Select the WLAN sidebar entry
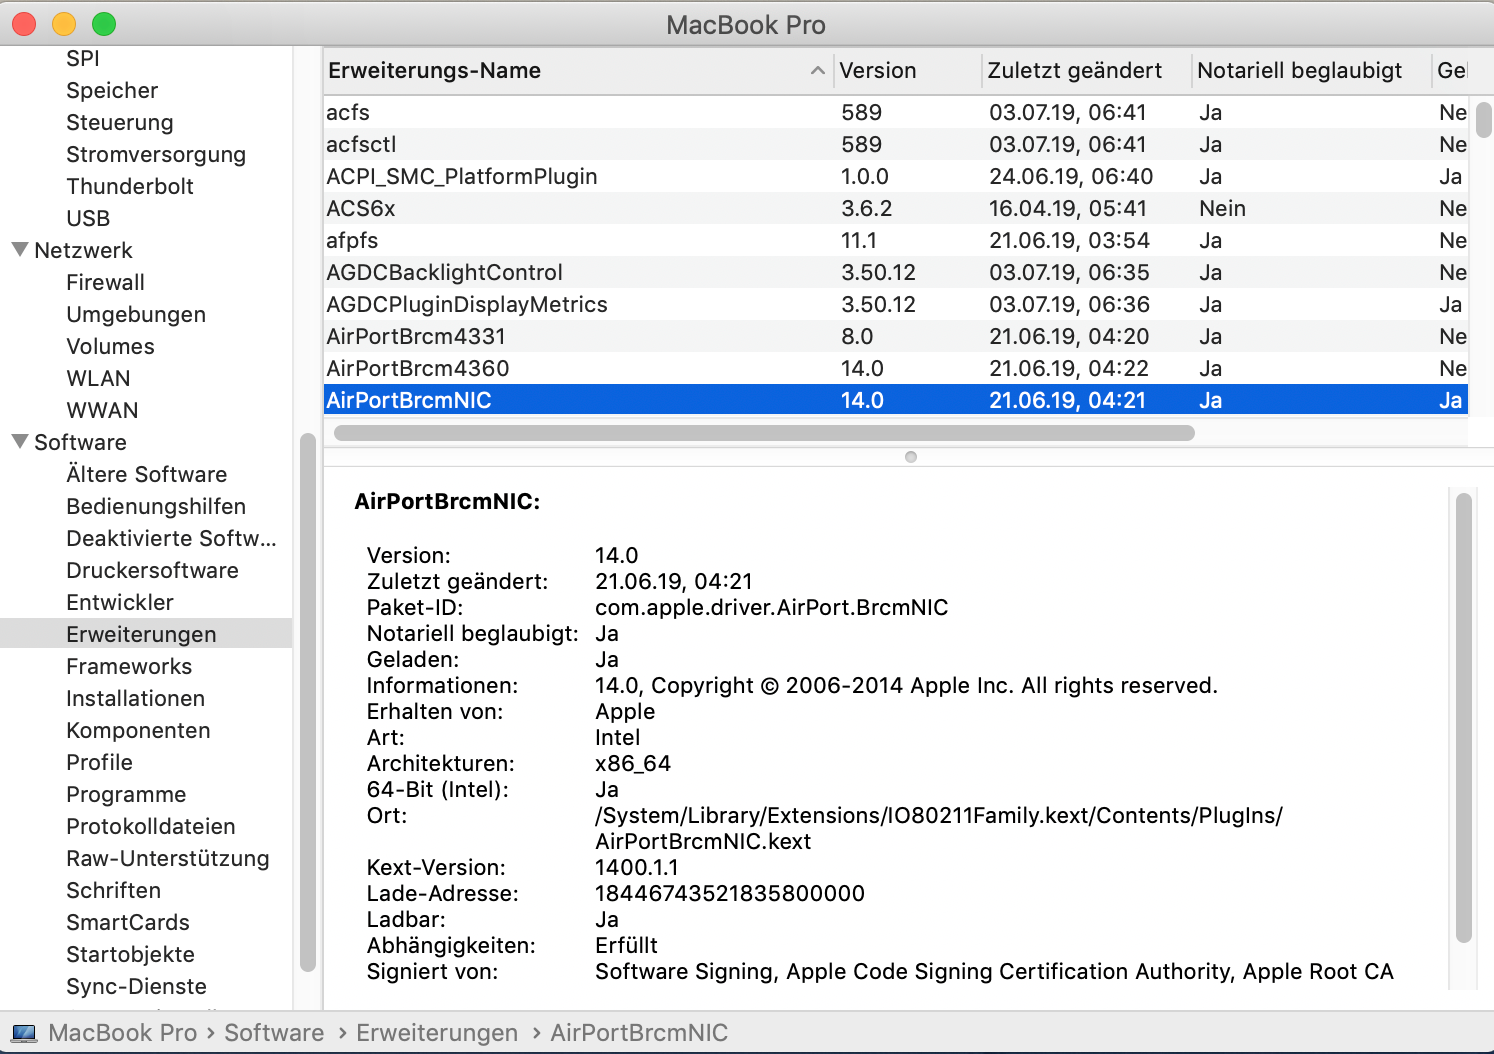 click(98, 379)
